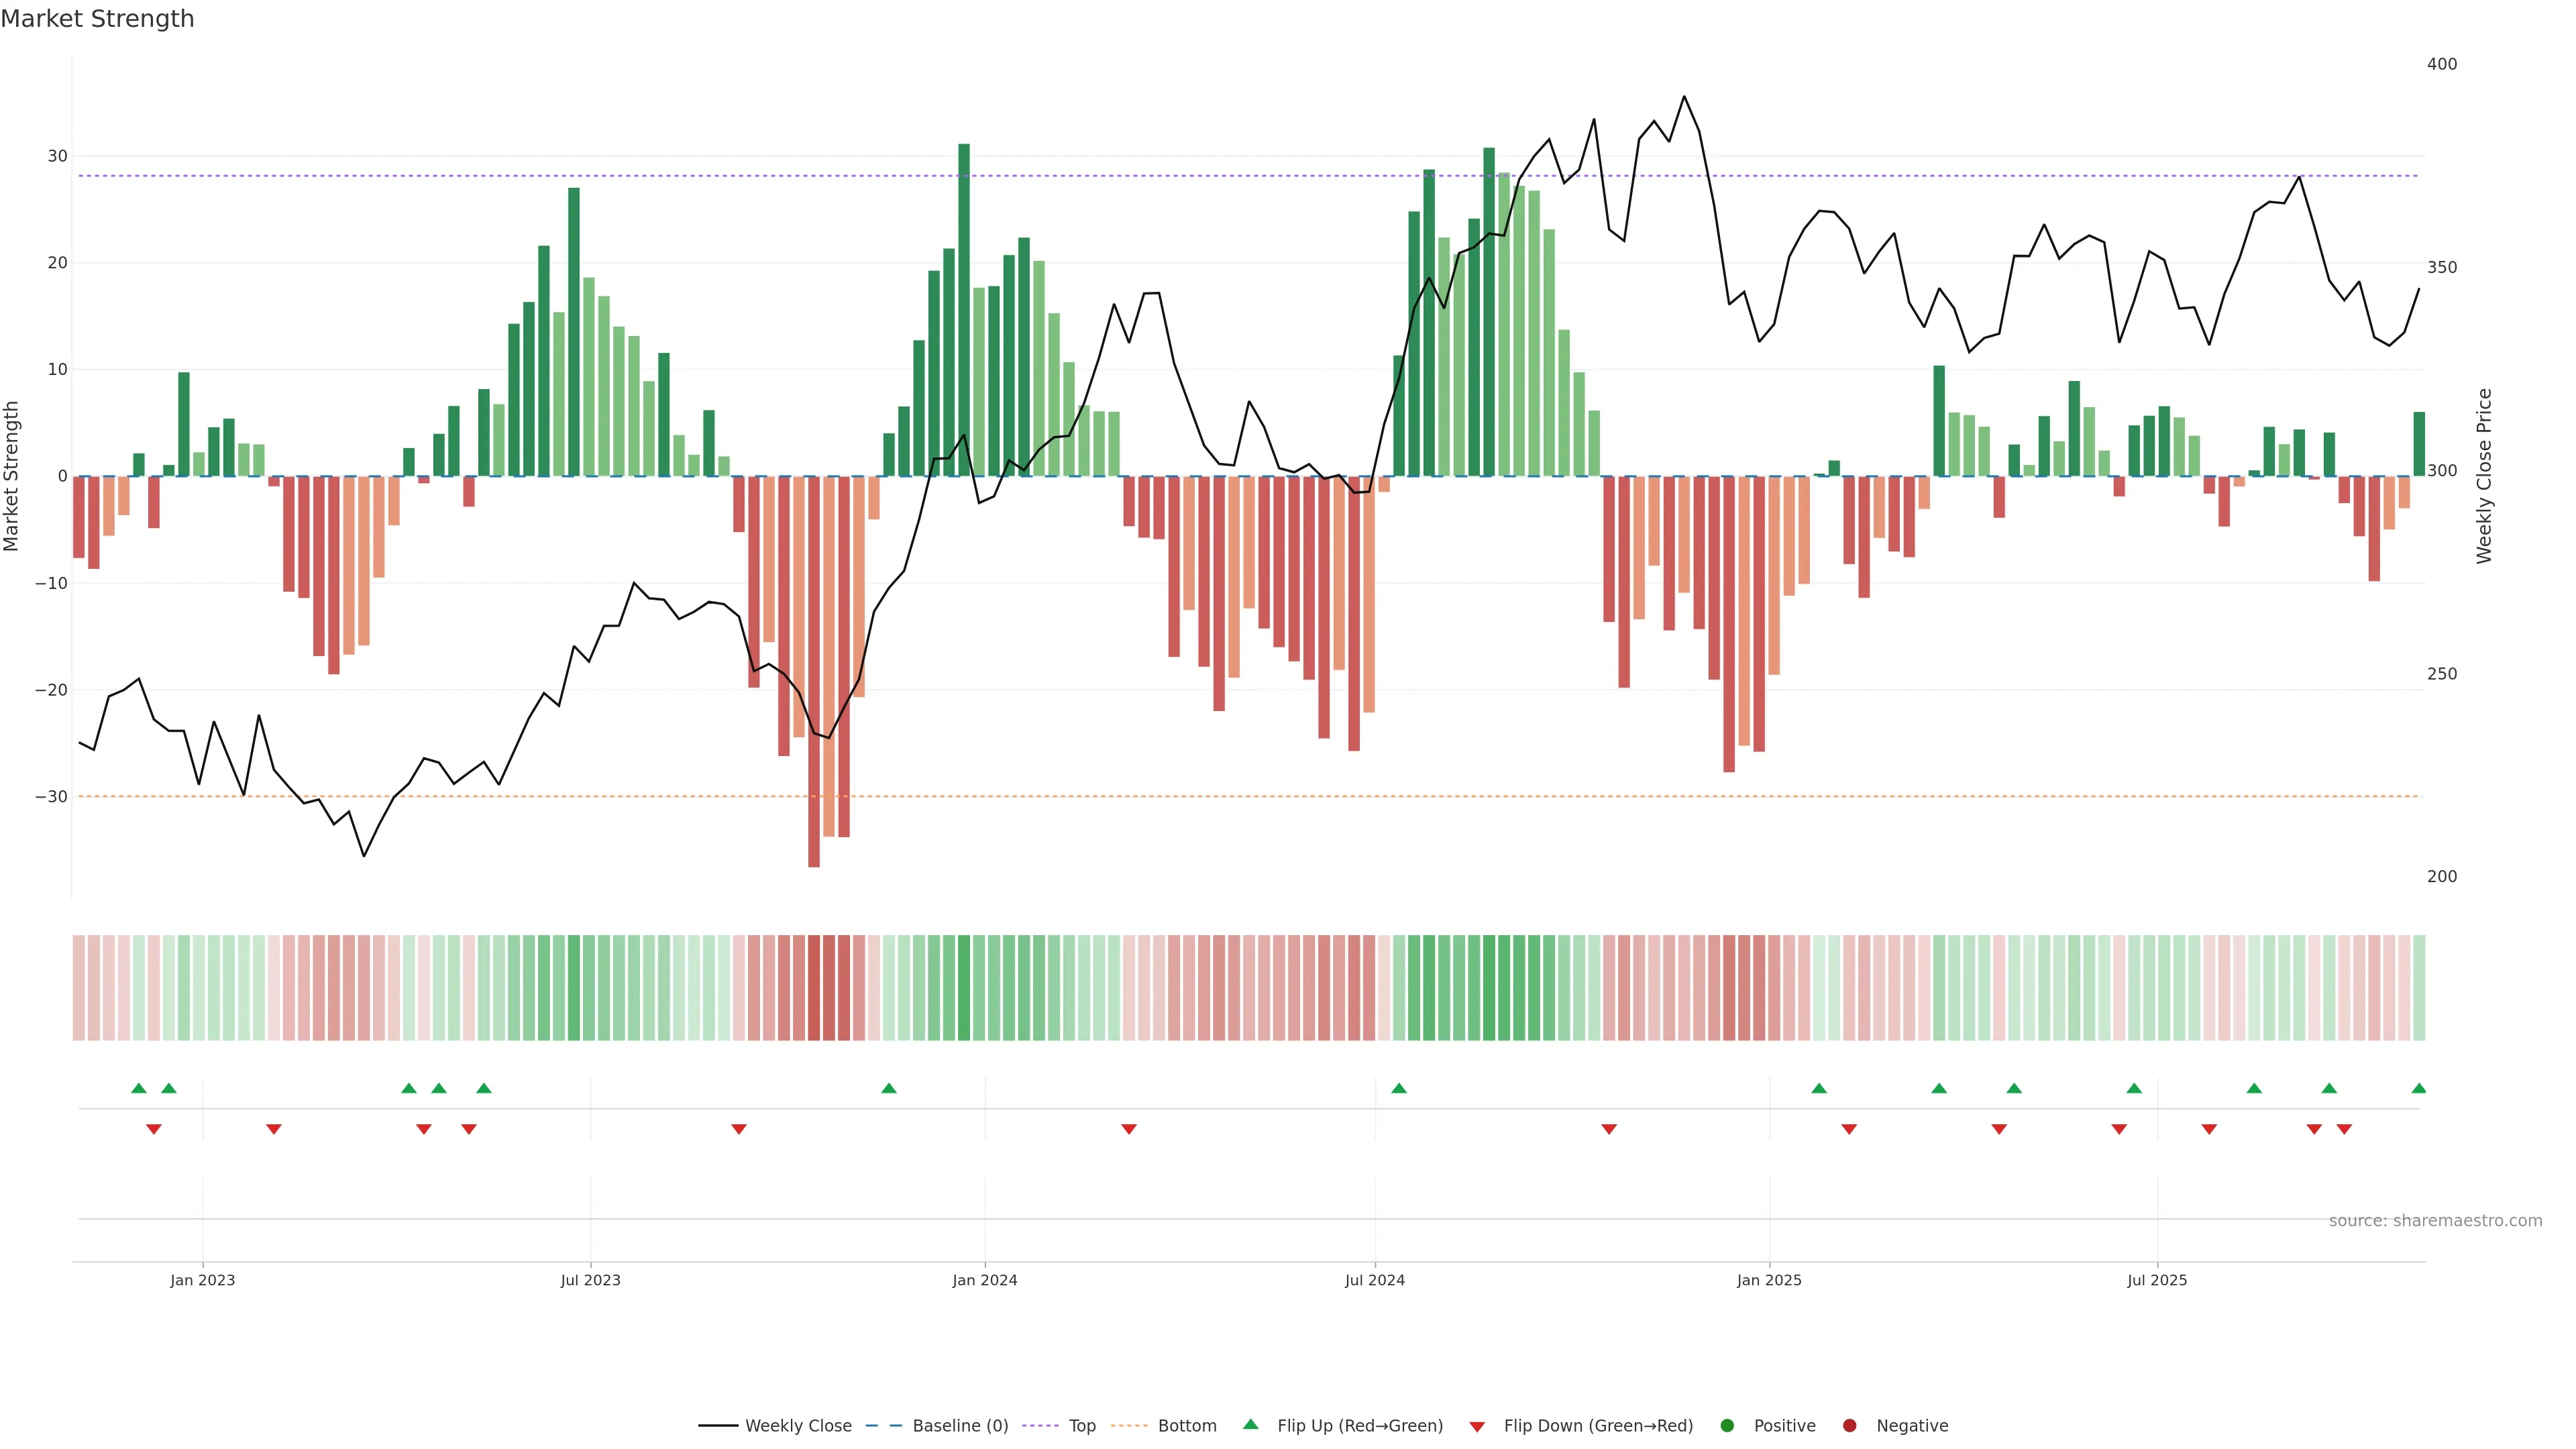2576x1449 pixels.
Task: Click the dark red Negative legend circle
Action: tap(1849, 1426)
